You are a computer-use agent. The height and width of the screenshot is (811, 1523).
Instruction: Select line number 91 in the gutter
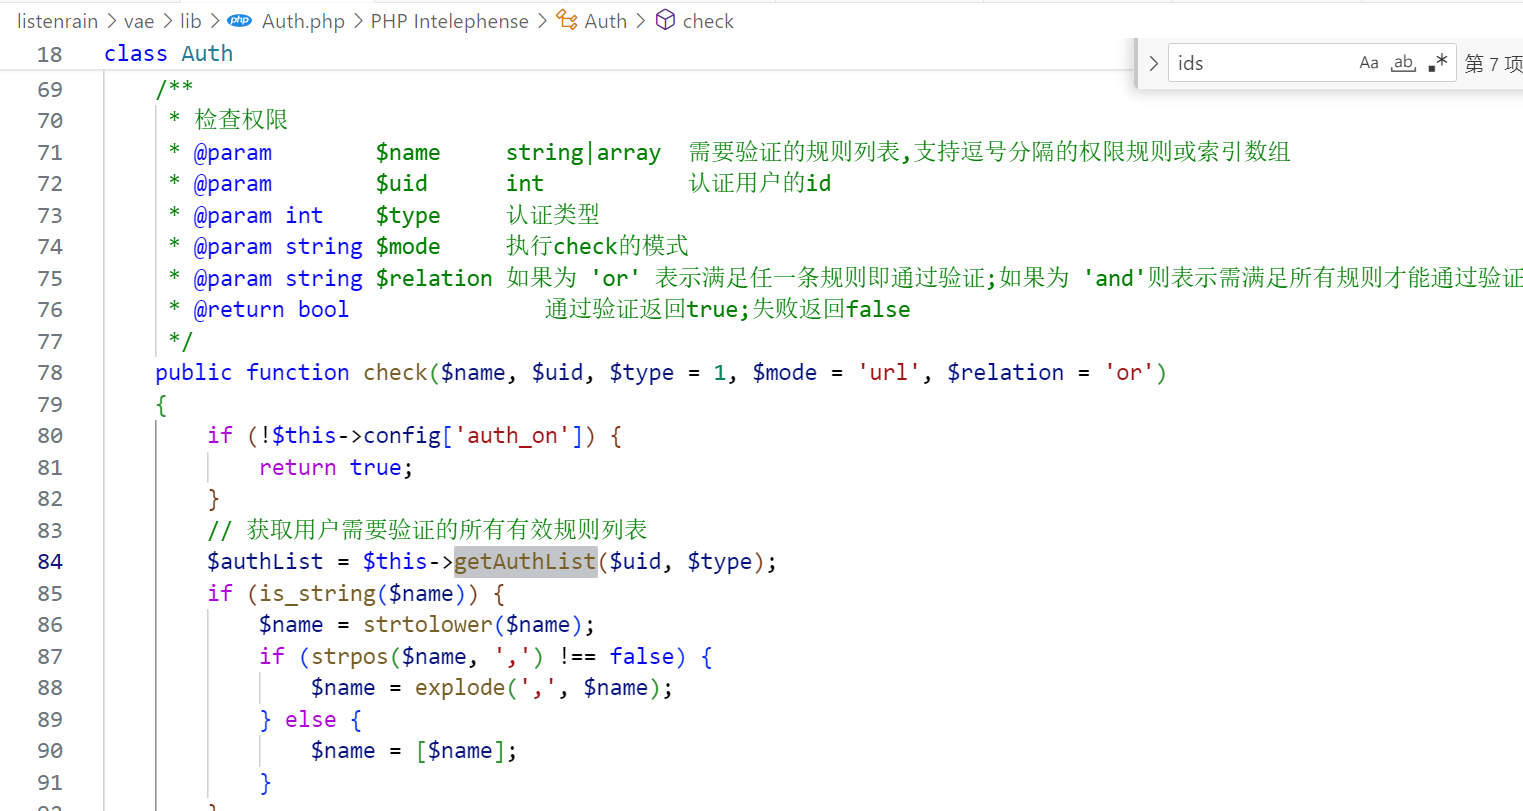pyautogui.click(x=50, y=783)
